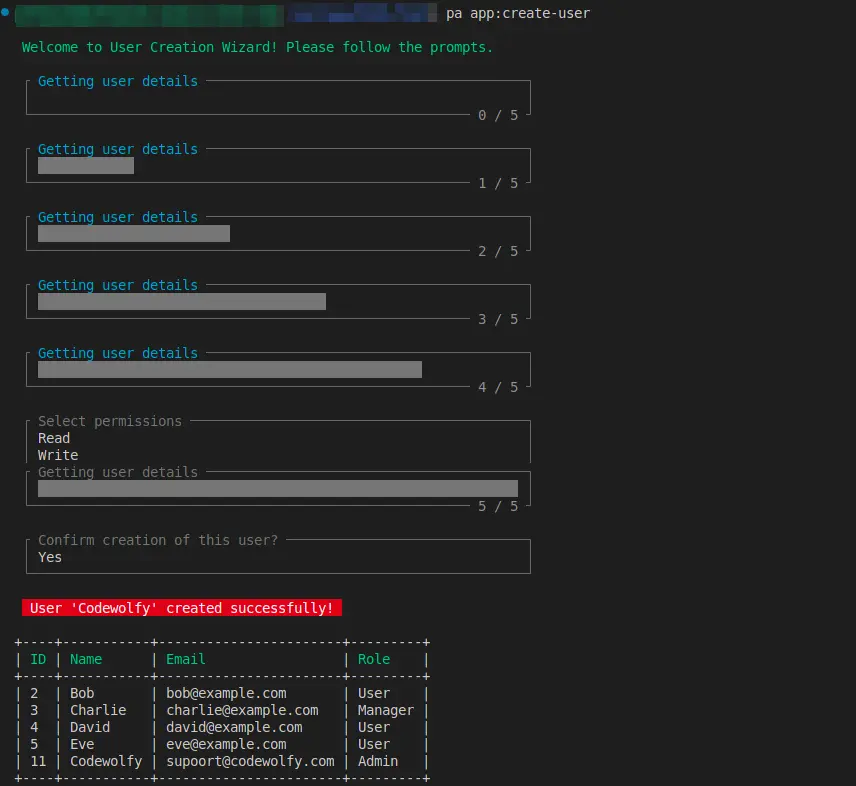Select the 'Read' permission option
Screen dimensions: 856x786
tap(54, 437)
